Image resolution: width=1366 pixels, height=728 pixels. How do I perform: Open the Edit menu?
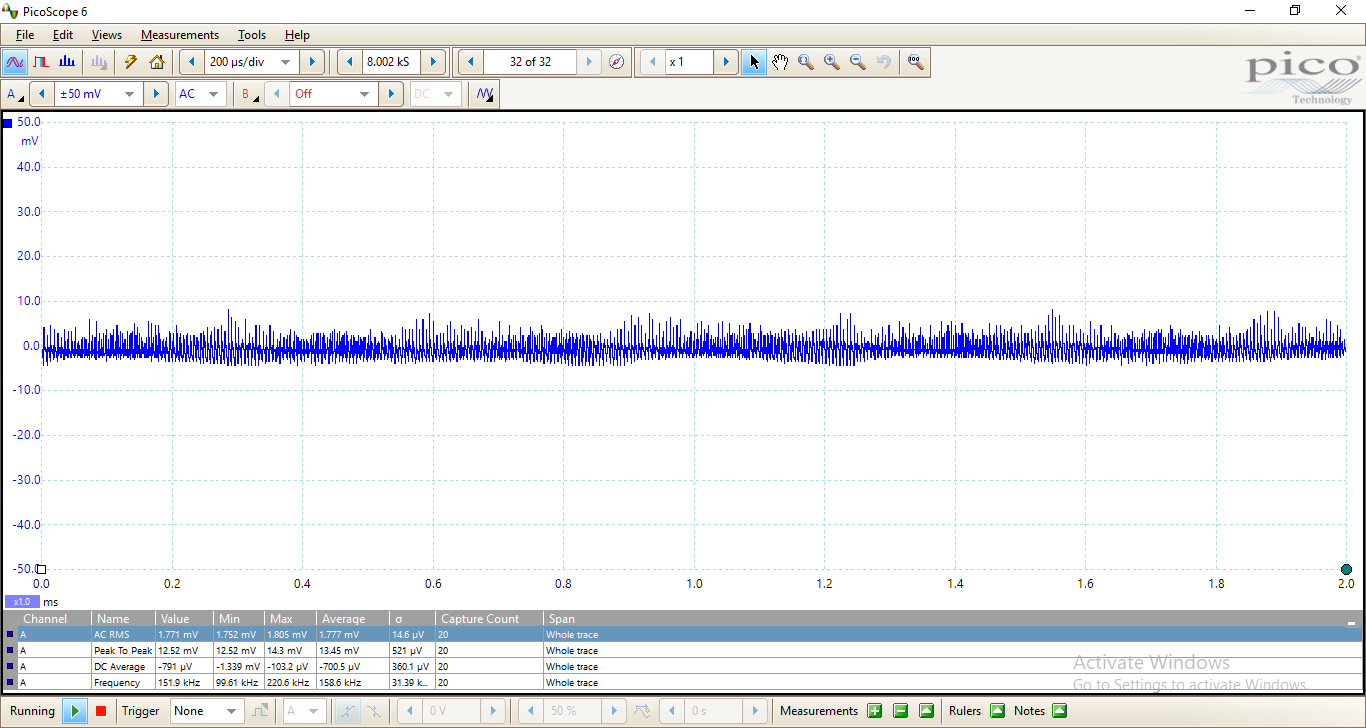(x=63, y=35)
